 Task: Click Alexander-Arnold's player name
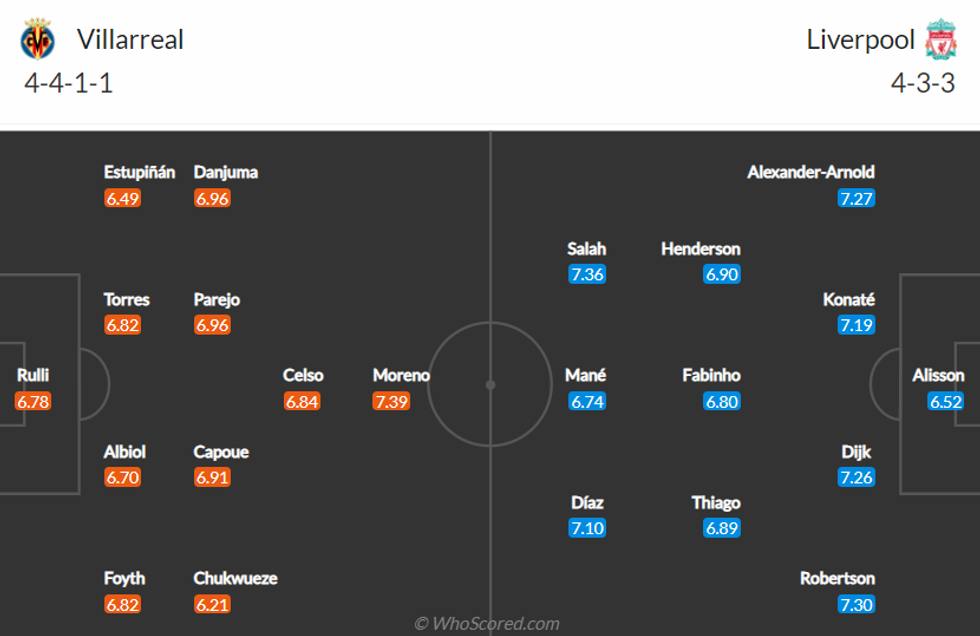(811, 172)
